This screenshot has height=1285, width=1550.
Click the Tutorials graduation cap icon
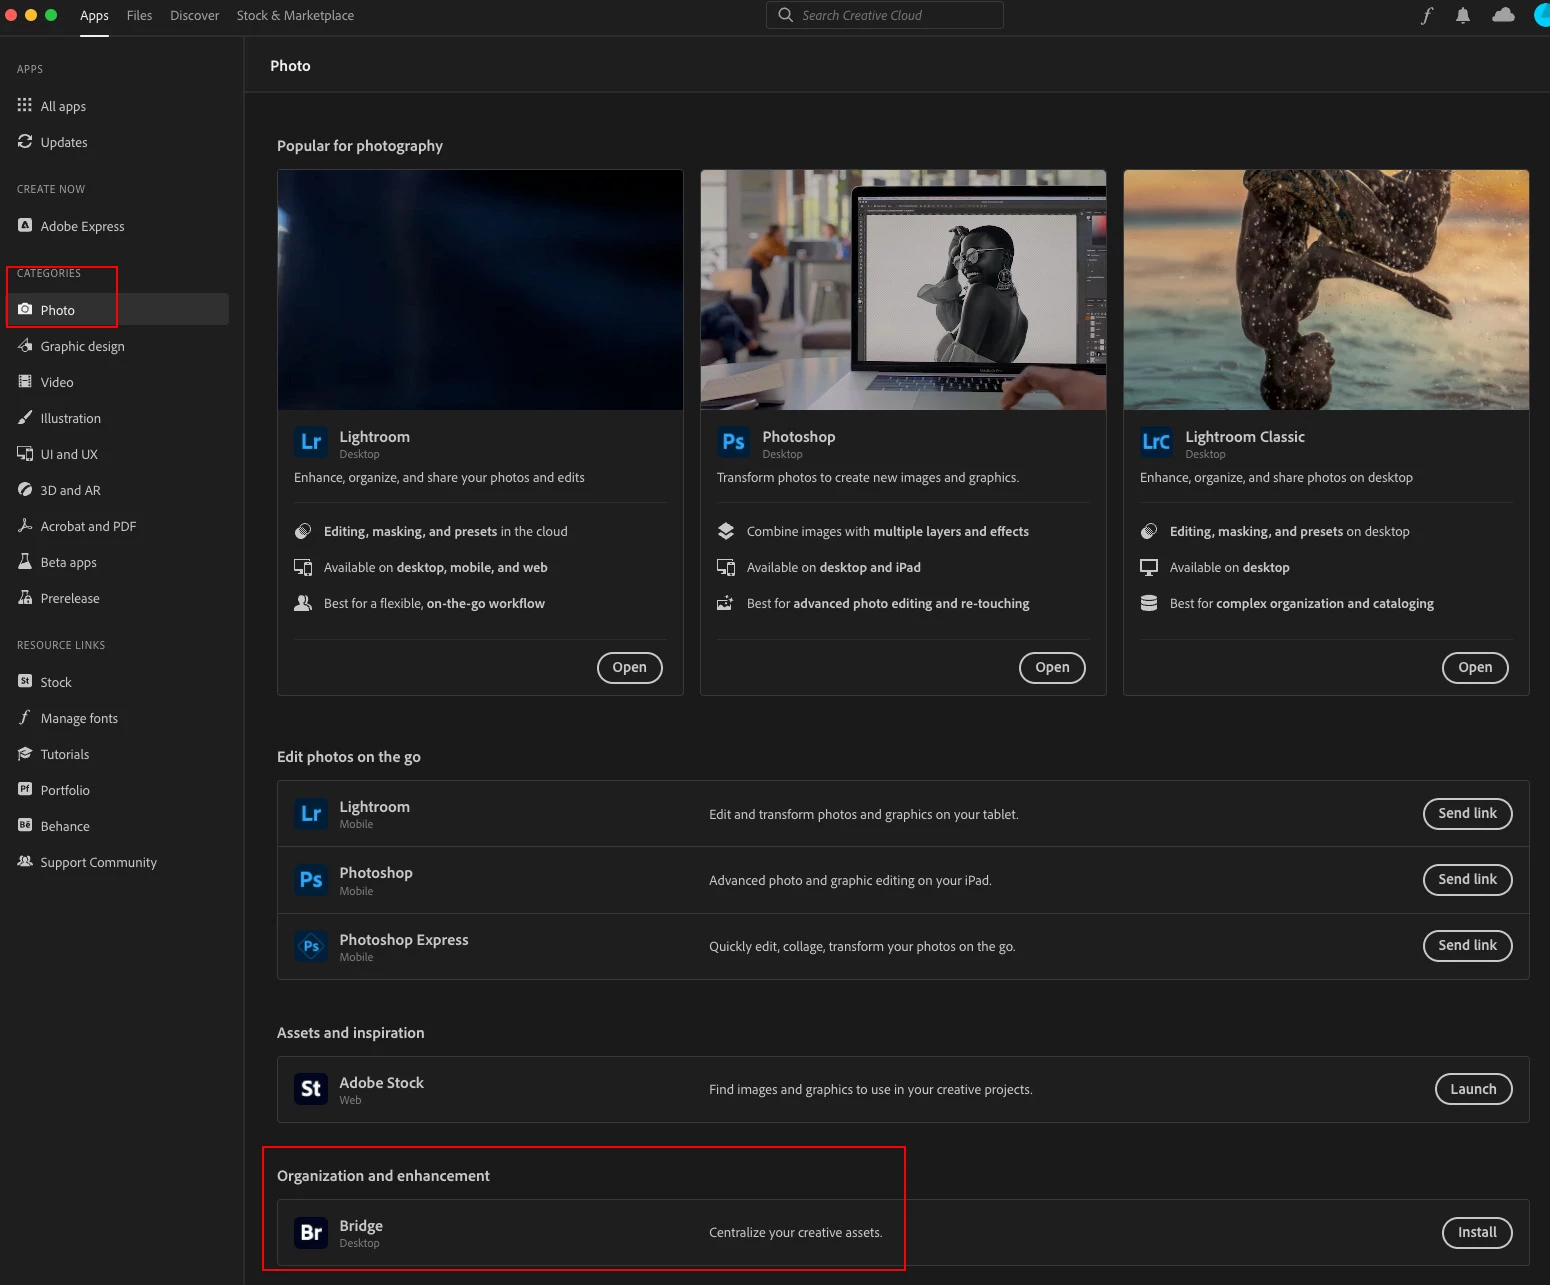(x=25, y=753)
